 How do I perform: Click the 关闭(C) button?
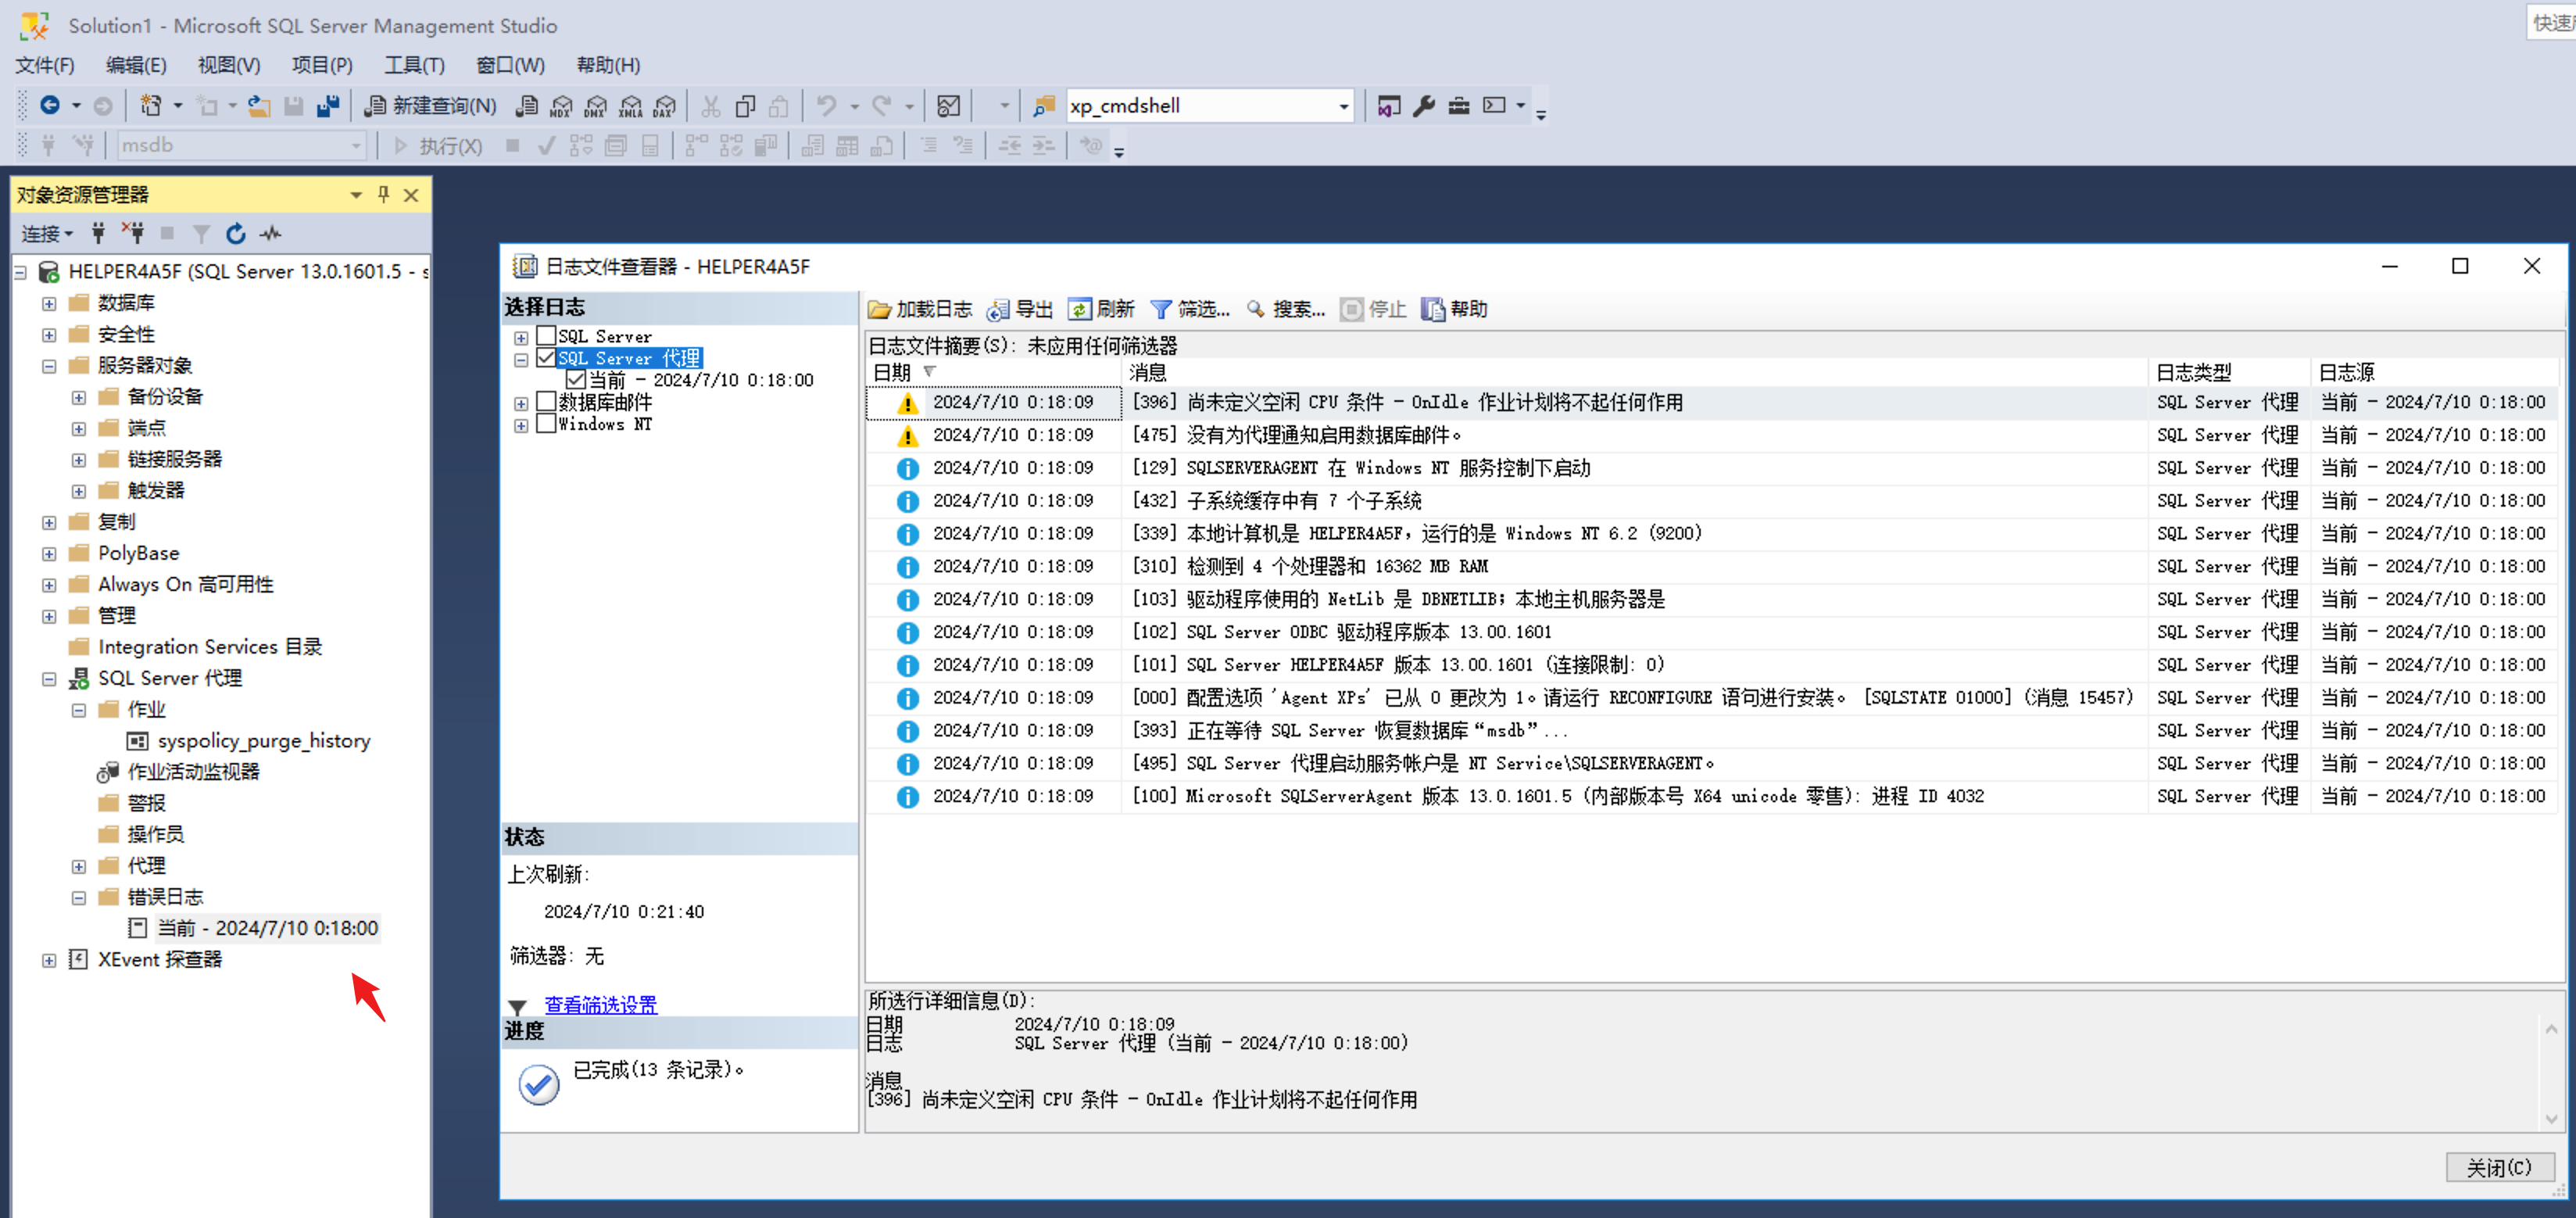coord(2500,1166)
